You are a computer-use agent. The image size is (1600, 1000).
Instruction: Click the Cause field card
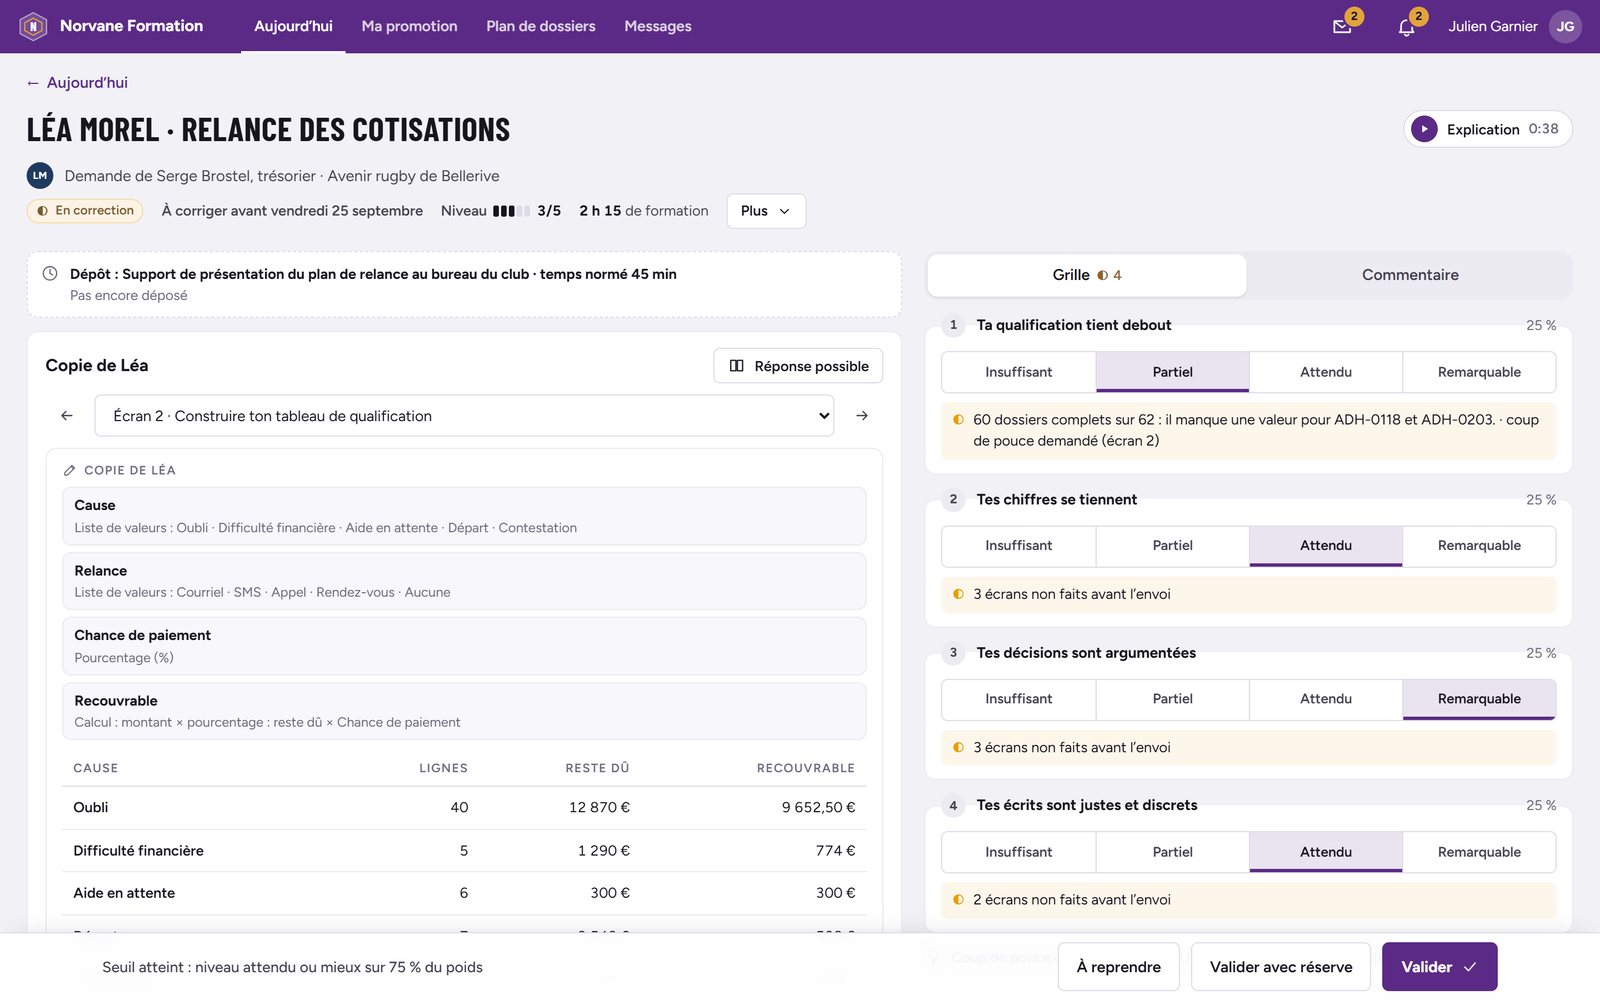click(x=464, y=516)
